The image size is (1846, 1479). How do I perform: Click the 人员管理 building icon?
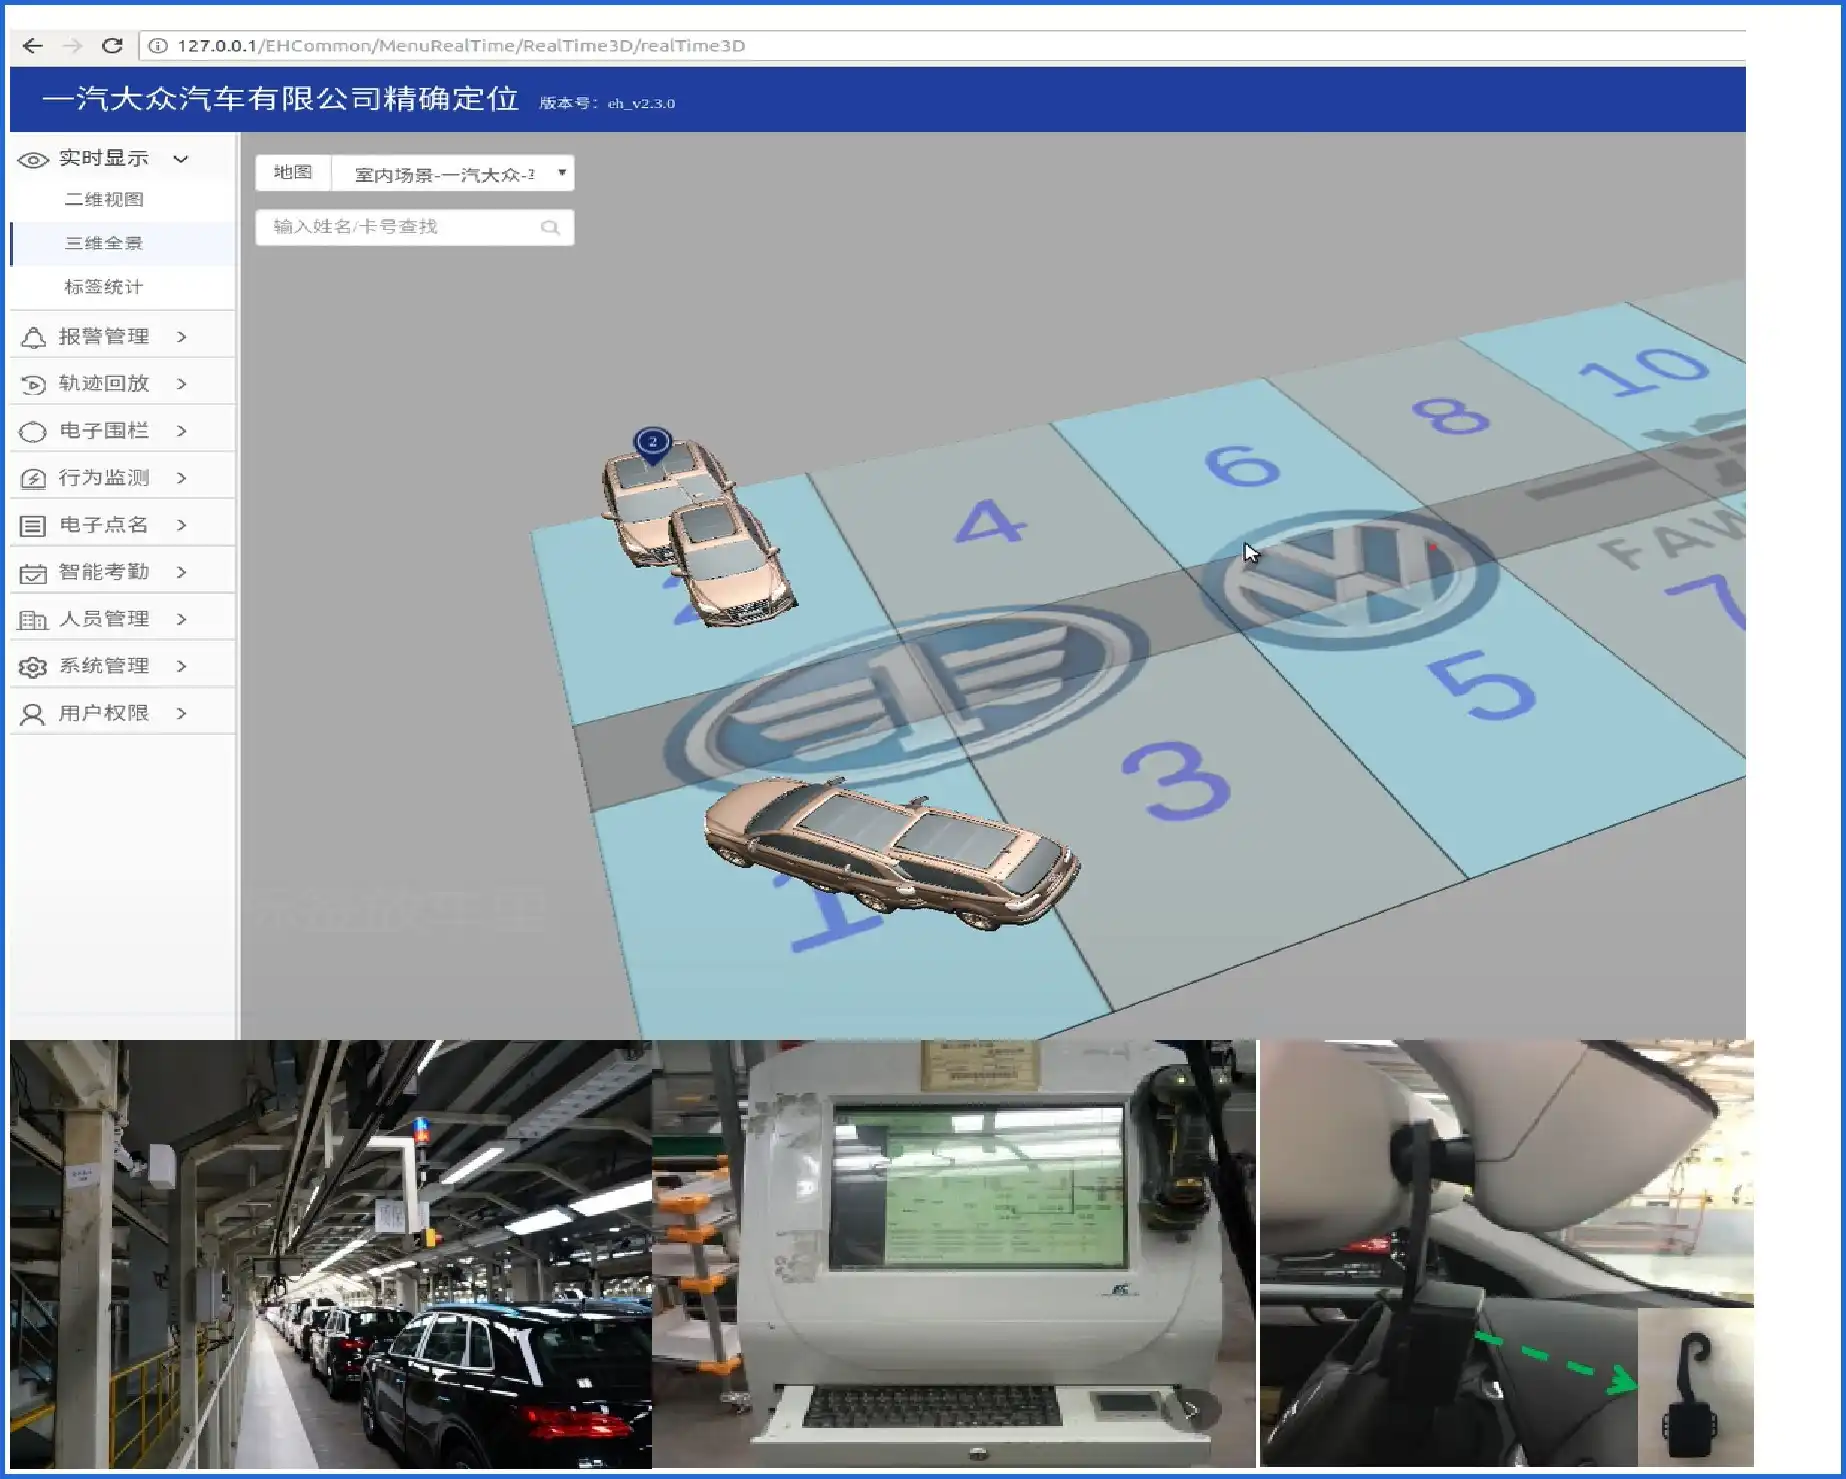[x=33, y=620]
